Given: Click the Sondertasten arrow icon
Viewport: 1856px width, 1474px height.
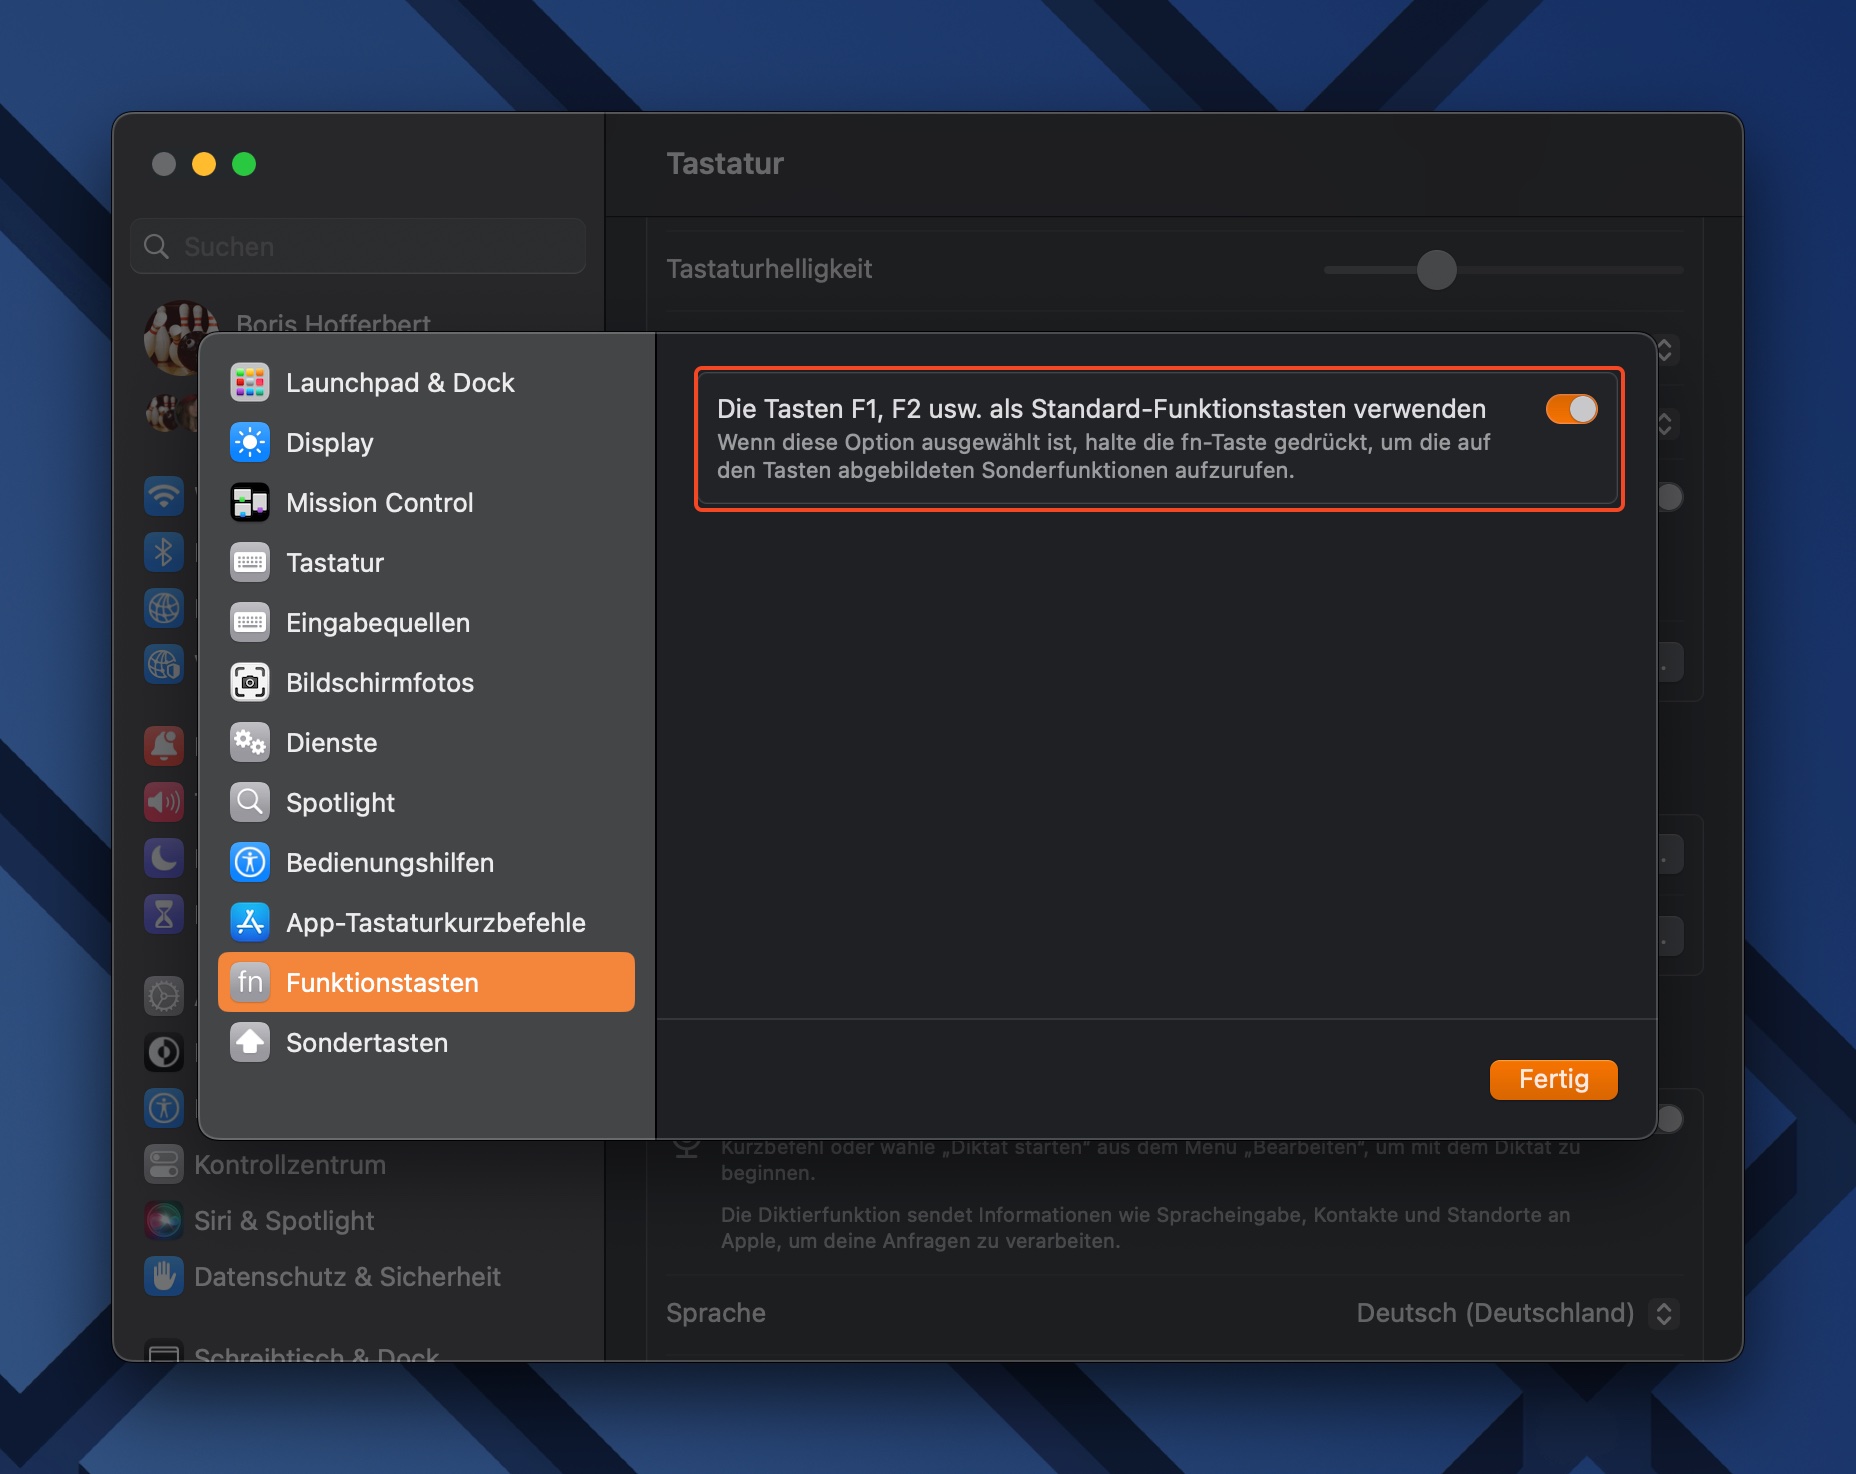Looking at the screenshot, I should (249, 1043).
